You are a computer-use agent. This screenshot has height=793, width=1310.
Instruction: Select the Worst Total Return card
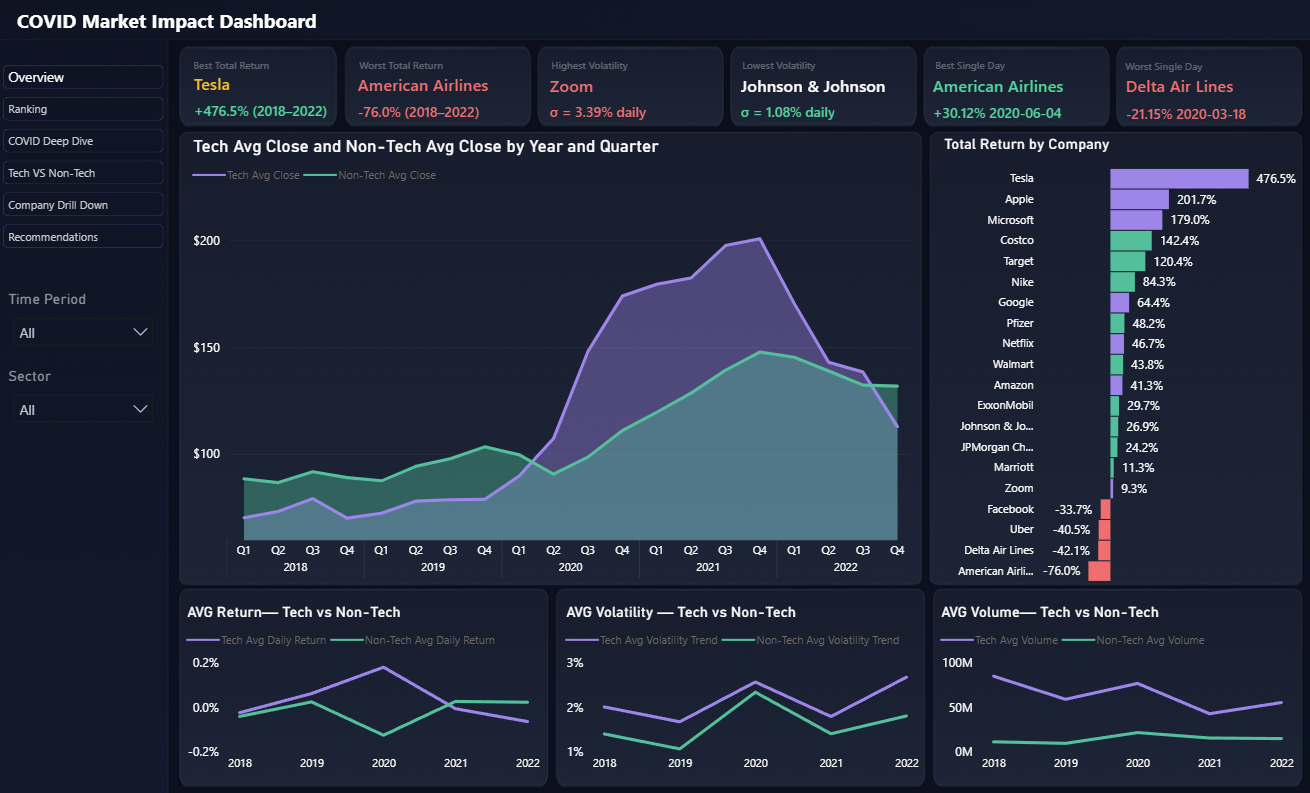point(438,87)
